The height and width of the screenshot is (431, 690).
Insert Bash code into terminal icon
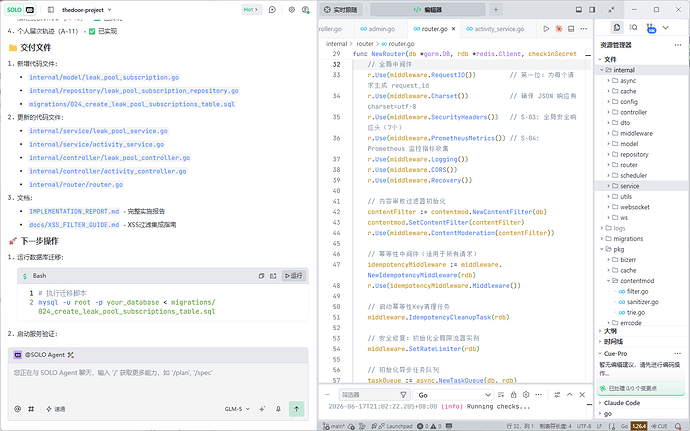click(x=273, y=276)
